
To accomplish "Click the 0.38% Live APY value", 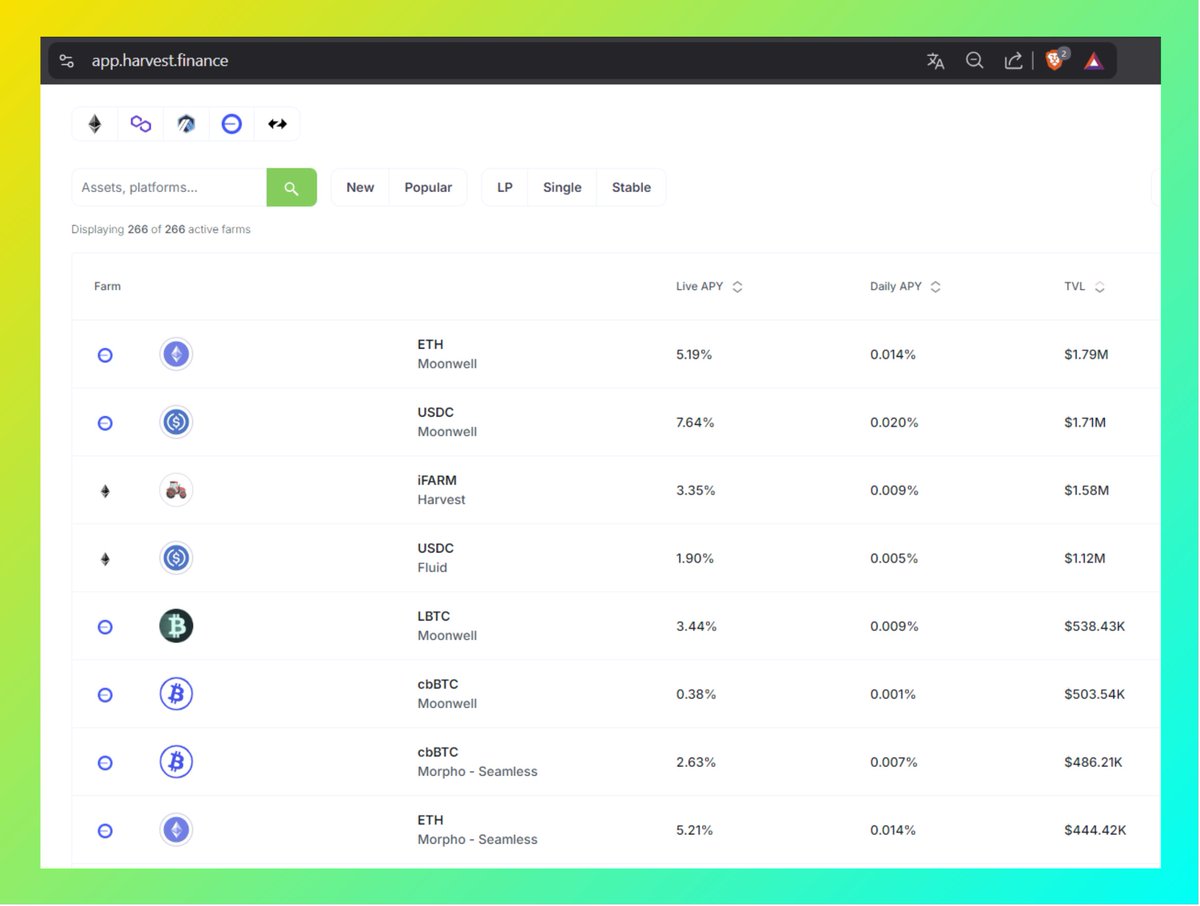I will (696, 694).
